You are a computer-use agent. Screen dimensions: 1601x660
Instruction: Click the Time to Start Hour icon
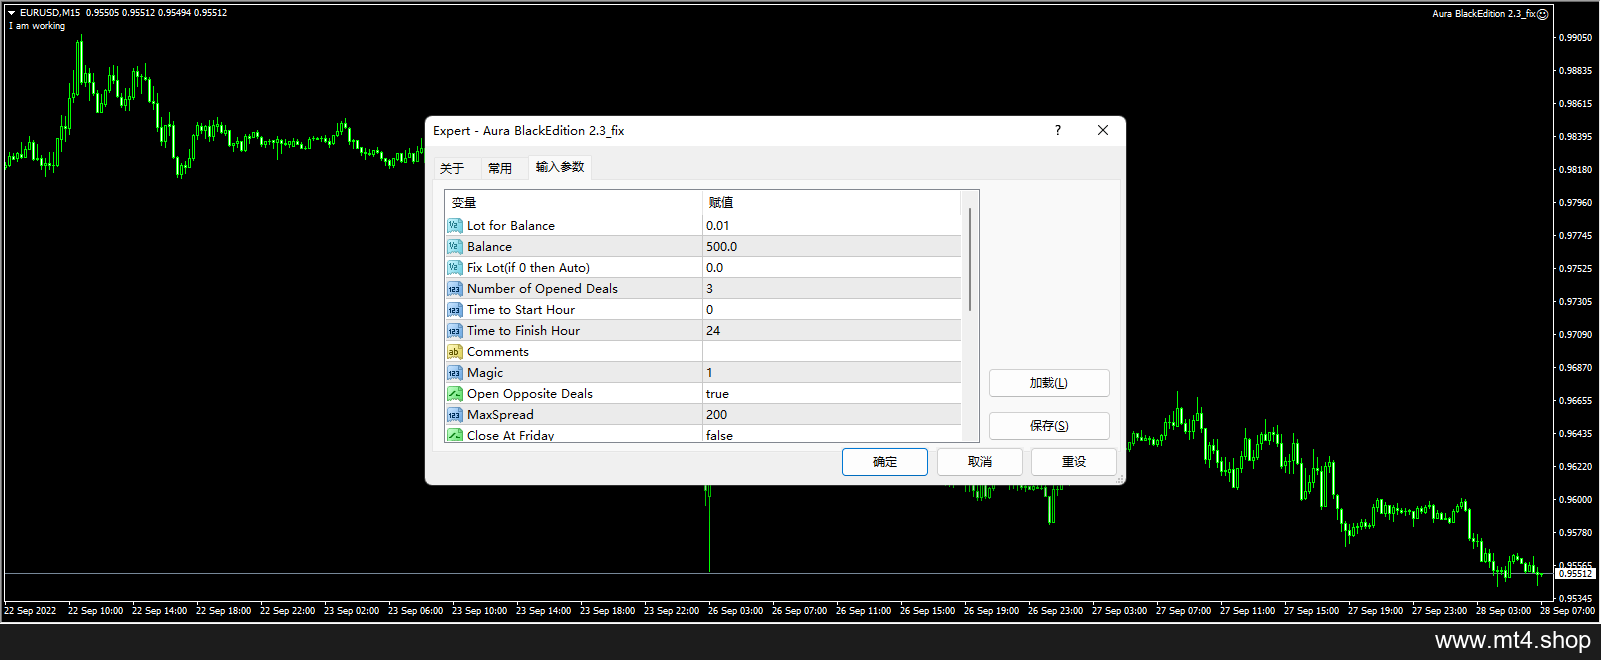click(x=454, y=310)
